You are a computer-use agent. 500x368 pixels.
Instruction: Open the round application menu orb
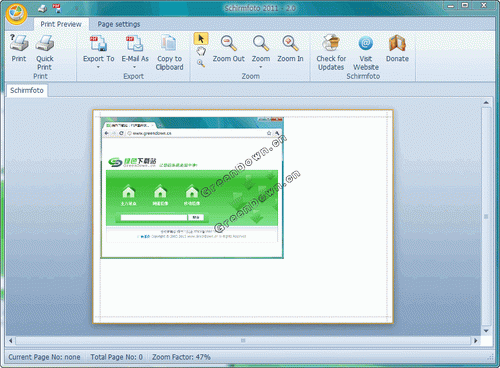[x=16, y=14]
